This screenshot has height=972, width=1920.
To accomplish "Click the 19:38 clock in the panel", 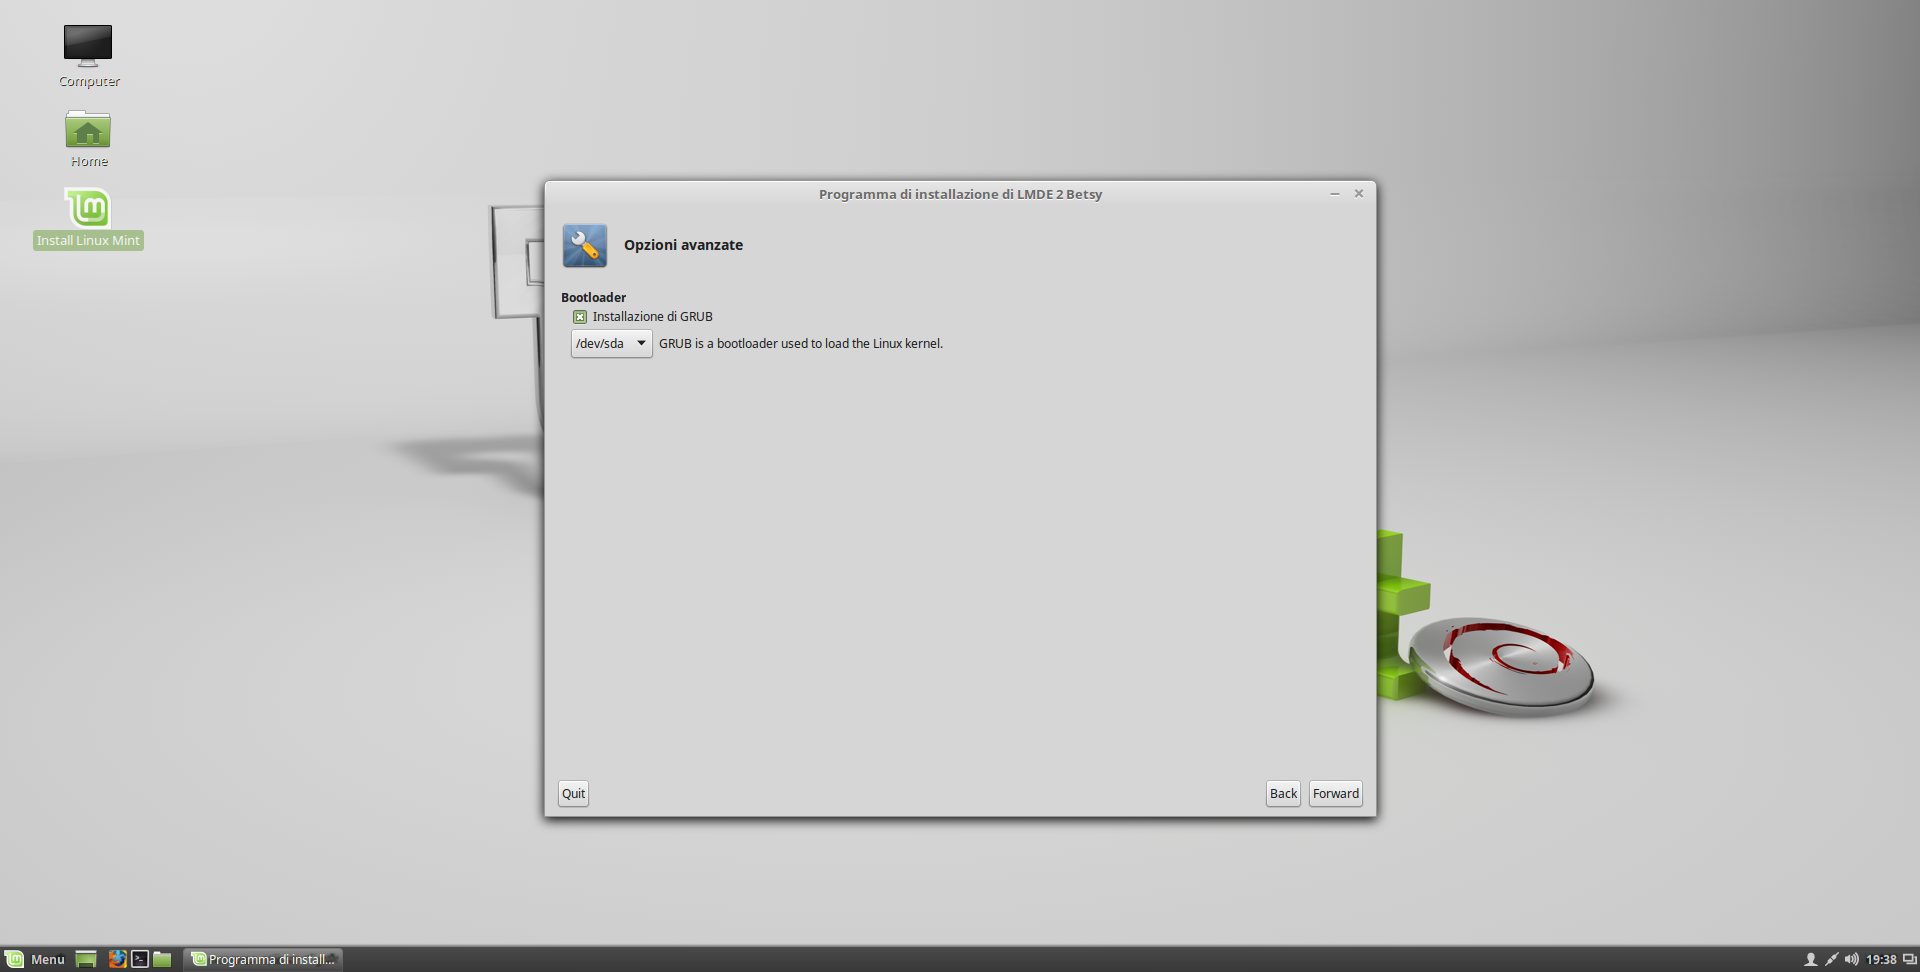I will click(1881, 959).
